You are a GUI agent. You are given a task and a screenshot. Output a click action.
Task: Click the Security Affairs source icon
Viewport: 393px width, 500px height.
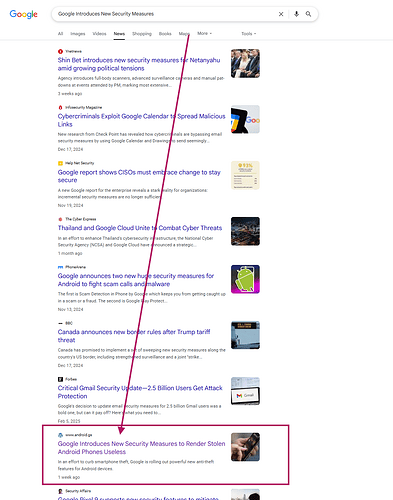pyautogui.click(x=60, y=491)
